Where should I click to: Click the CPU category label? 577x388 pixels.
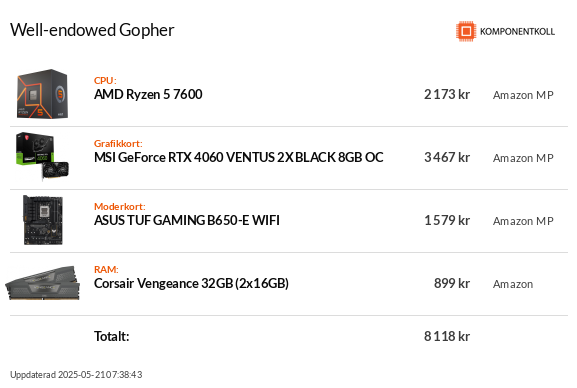(105, 81)
